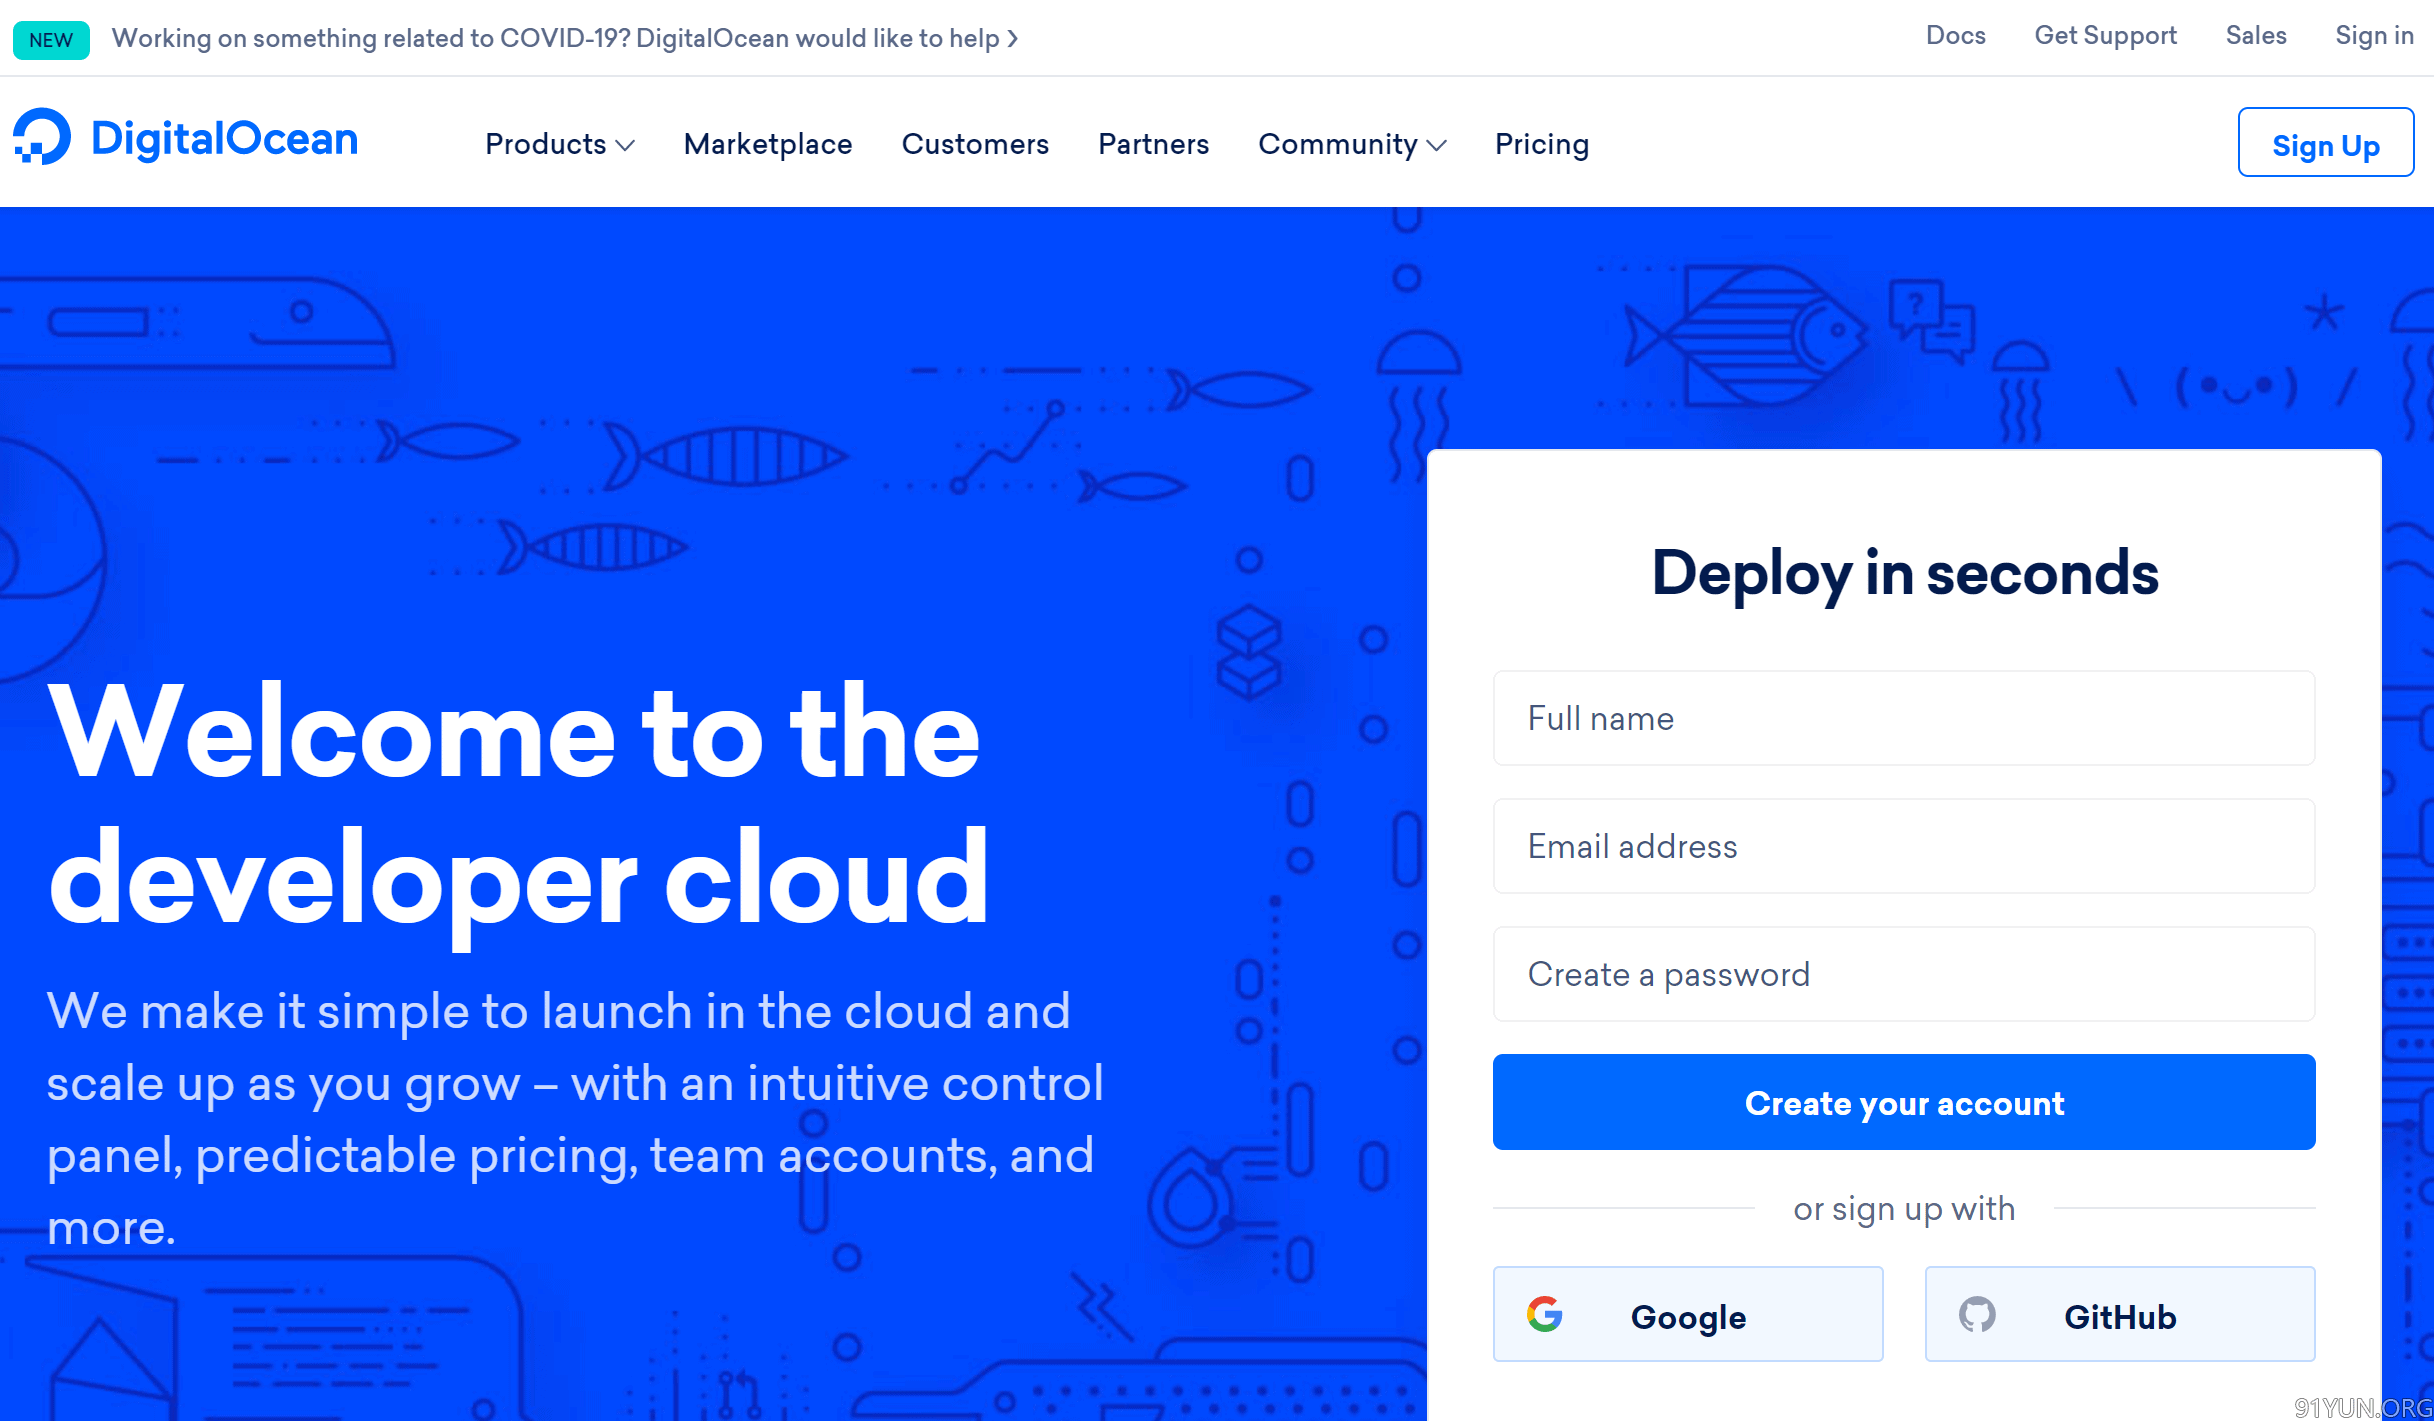This screenshot has width=2434, height=1421.
Task: Open the COVID-19 help announcement link
Action: [565, 38]
